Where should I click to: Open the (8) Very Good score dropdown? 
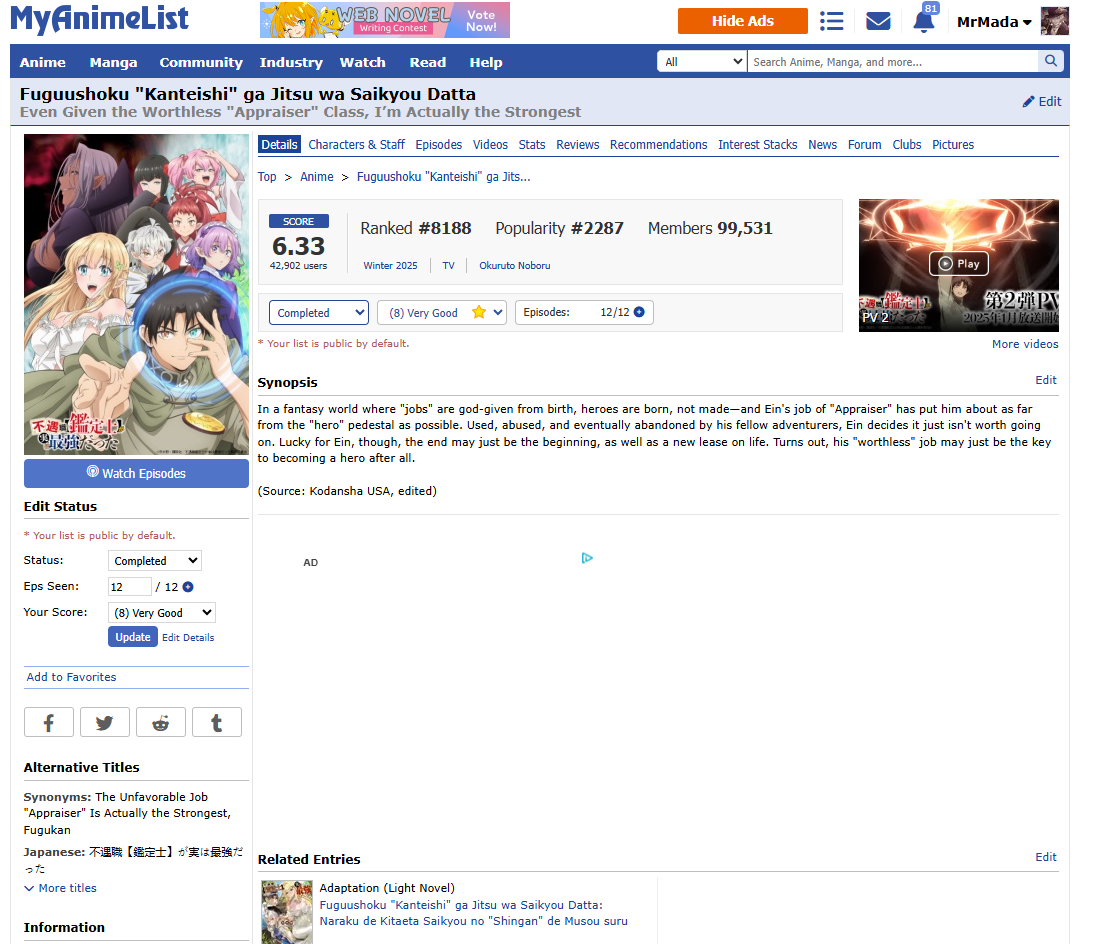click(x=442, y=312)
